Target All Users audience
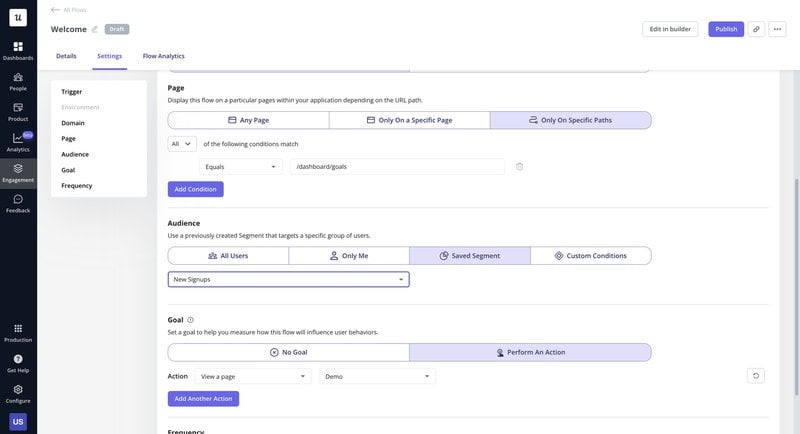The image size is (800, 434). 228,256
